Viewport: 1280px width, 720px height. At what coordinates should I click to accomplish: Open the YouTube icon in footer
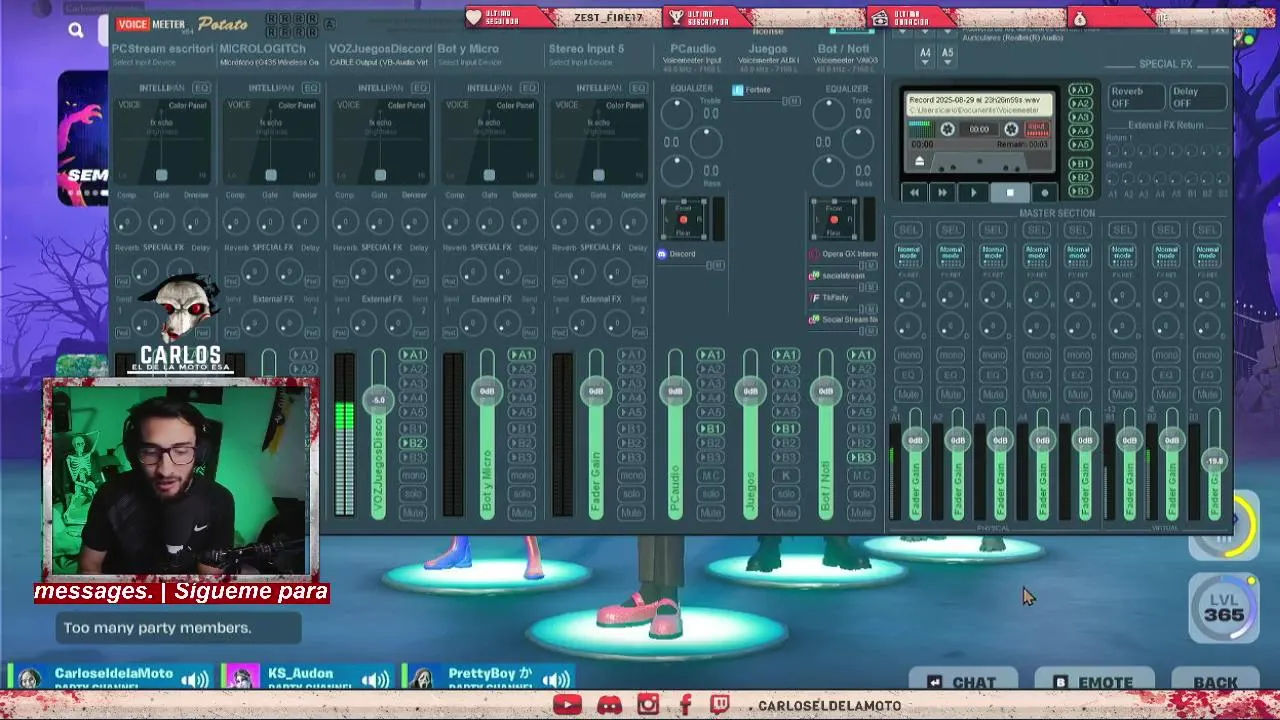(566, 705)
